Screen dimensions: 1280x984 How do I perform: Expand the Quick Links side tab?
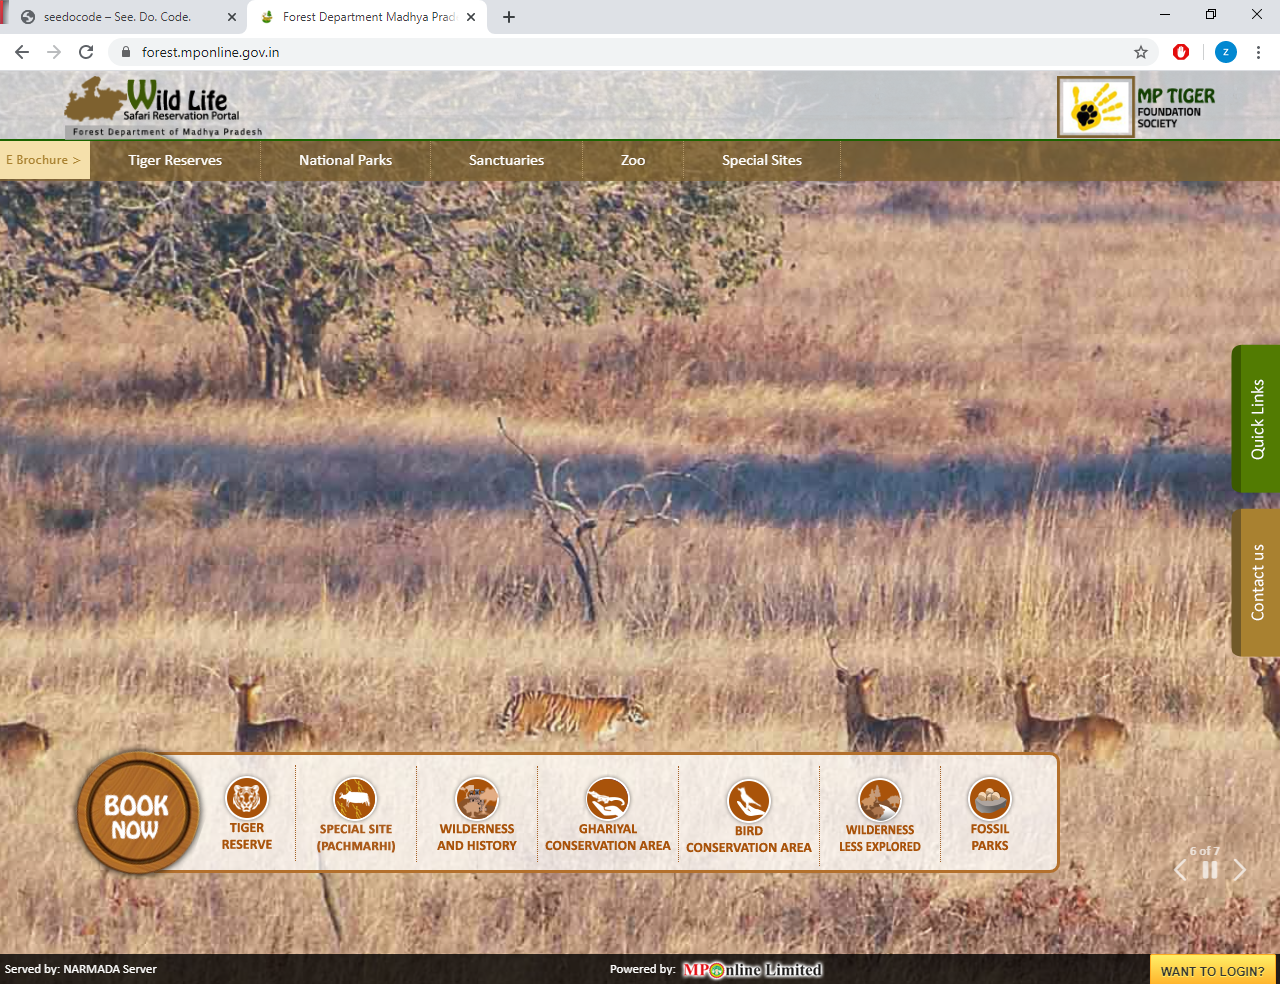[1257, 419]
